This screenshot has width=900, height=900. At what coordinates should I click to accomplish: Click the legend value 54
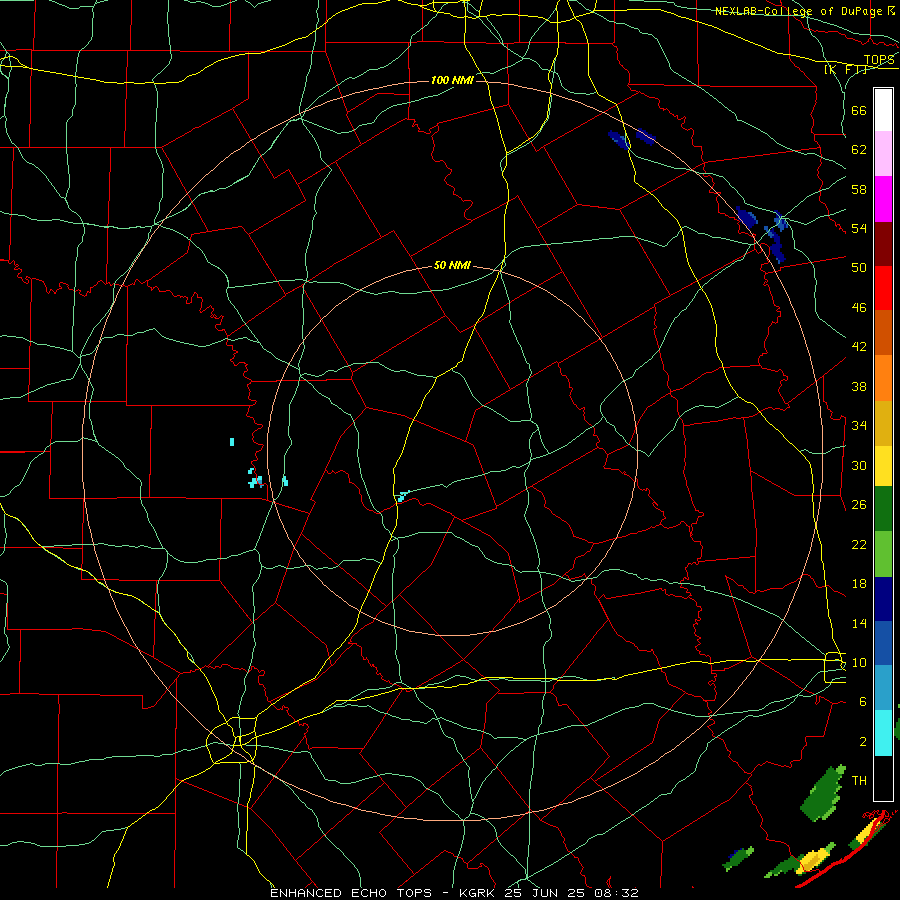[859, 228]
